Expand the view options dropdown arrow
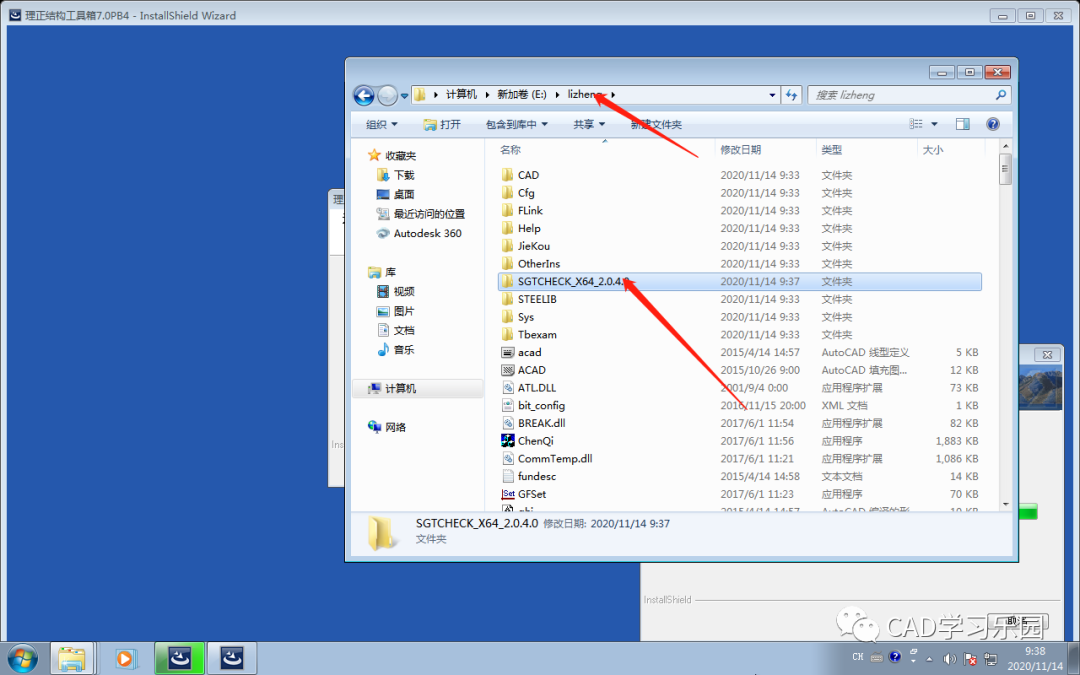 coord(935,124)
